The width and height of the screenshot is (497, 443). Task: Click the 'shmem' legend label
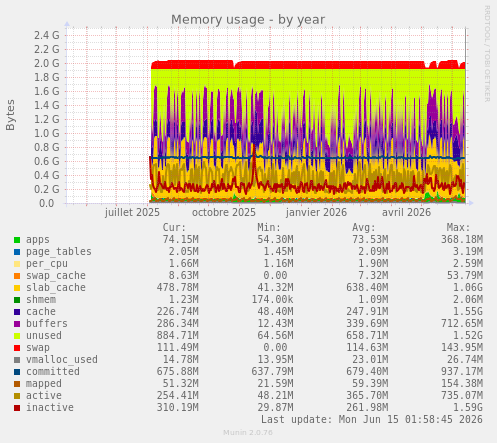pos(41,300)
